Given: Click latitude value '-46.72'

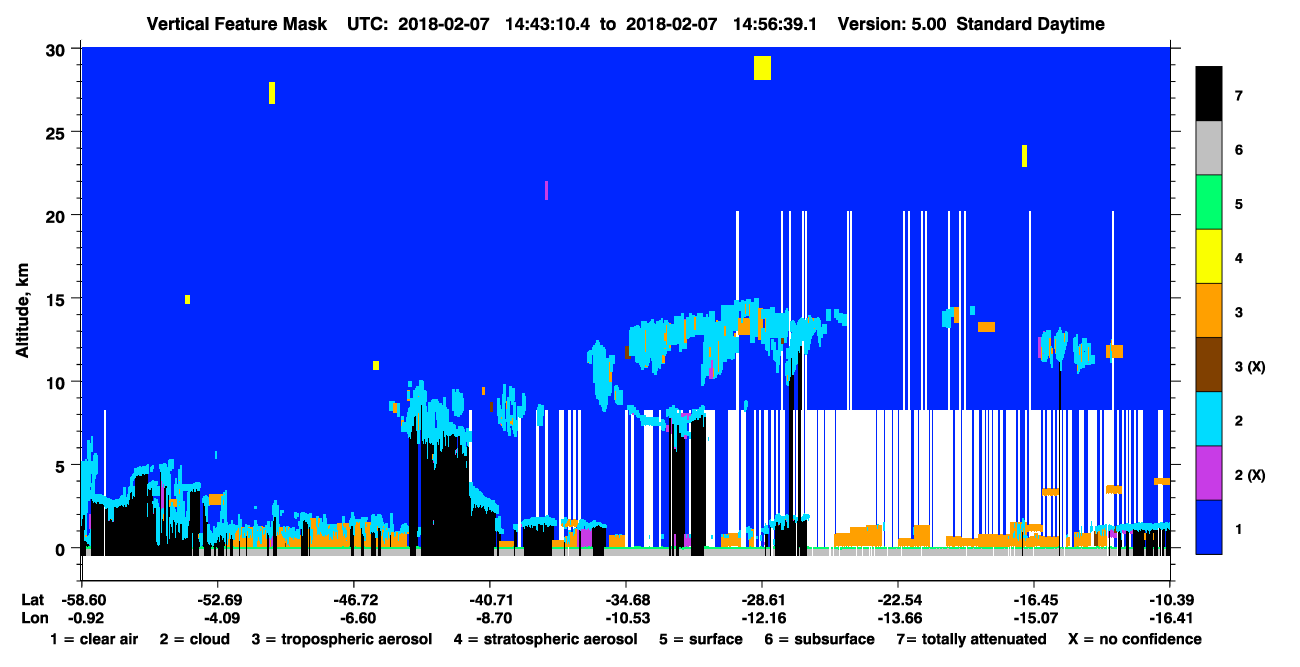Looking at the screenshot, I should coord(354,600).
